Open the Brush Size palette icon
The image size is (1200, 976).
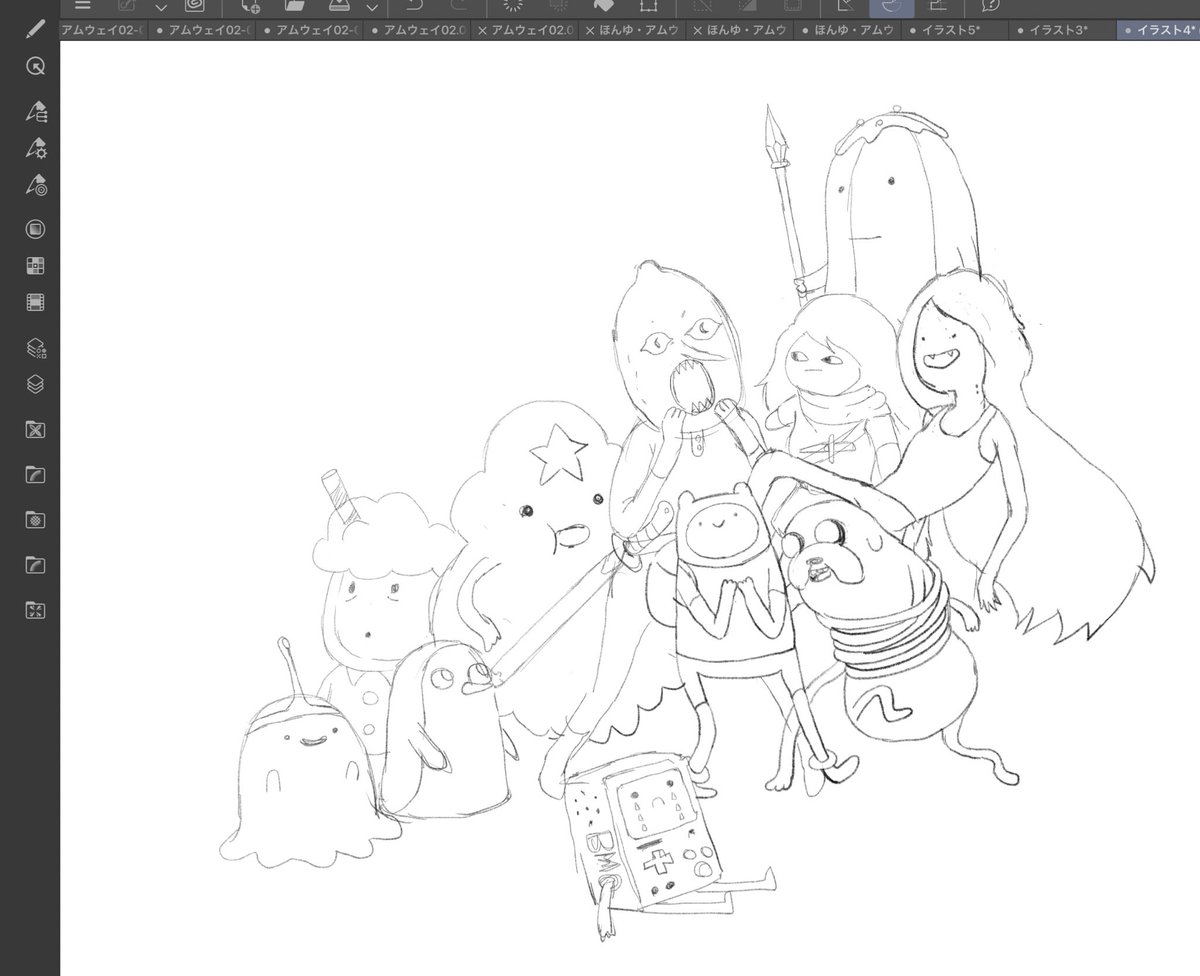click(x=36, y=184)
